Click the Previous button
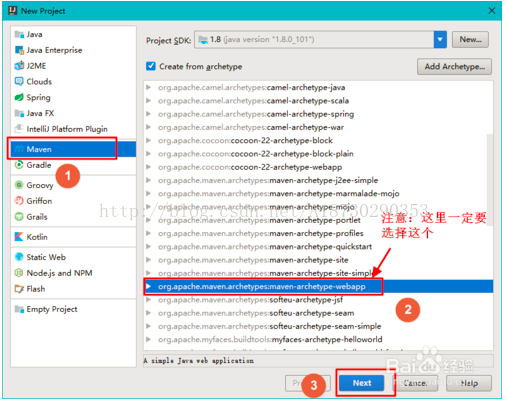Screen dimensions: 508x401 point(307,383)
